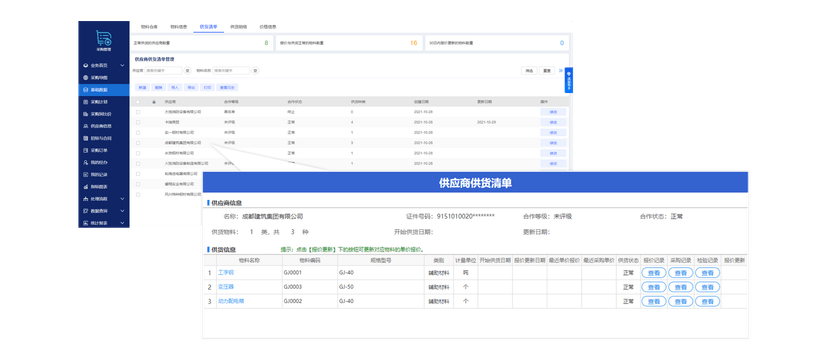Click the 采购计划 sidebar icon
The height and width of the screenshot is (363, 828).
86,102
